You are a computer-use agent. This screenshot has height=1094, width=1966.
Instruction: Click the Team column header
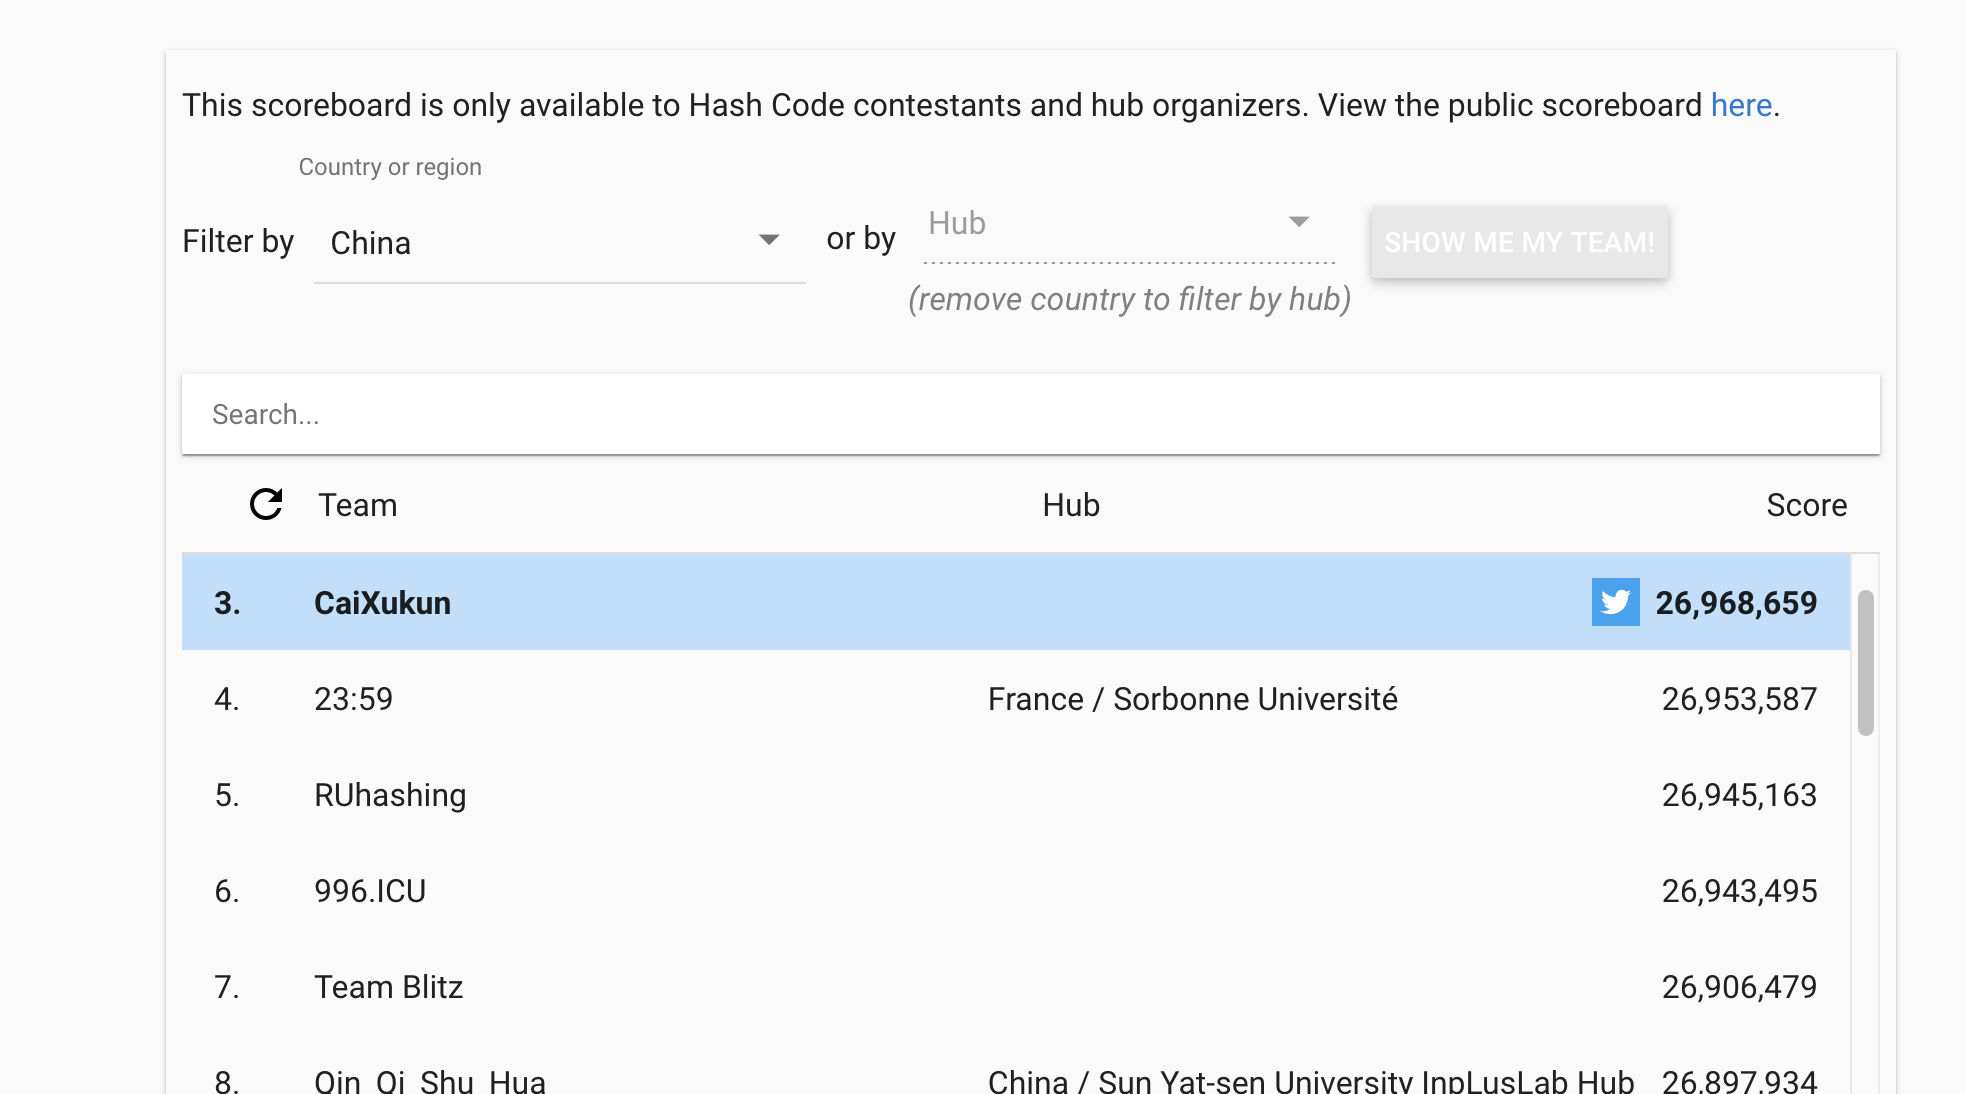coord(357,505)
